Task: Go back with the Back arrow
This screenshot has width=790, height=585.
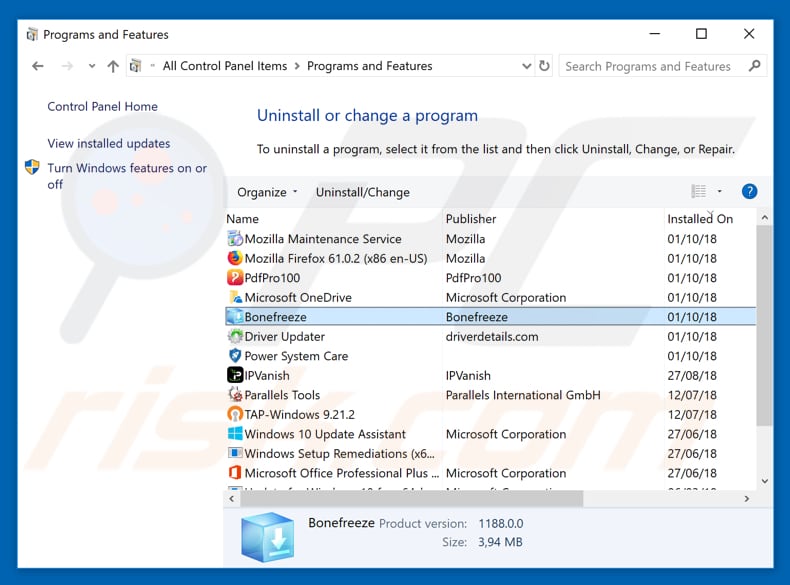Action: 38,66
